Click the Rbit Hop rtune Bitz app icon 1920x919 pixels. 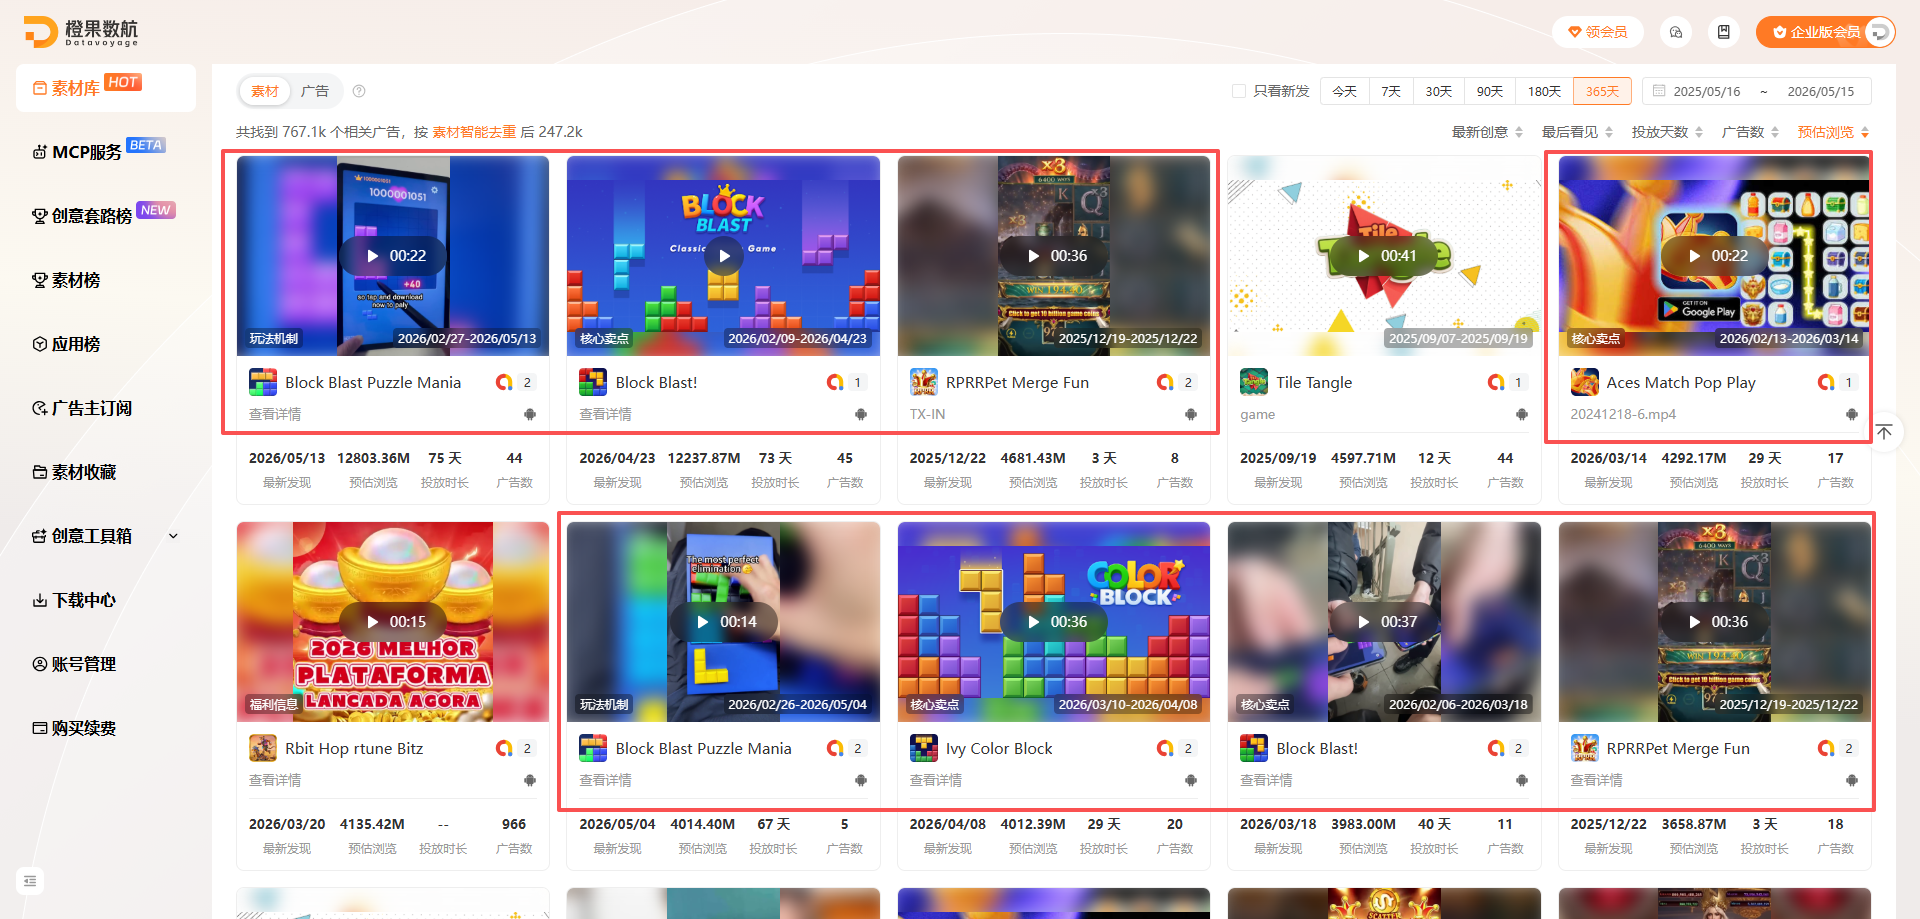(x=263, y=748)
